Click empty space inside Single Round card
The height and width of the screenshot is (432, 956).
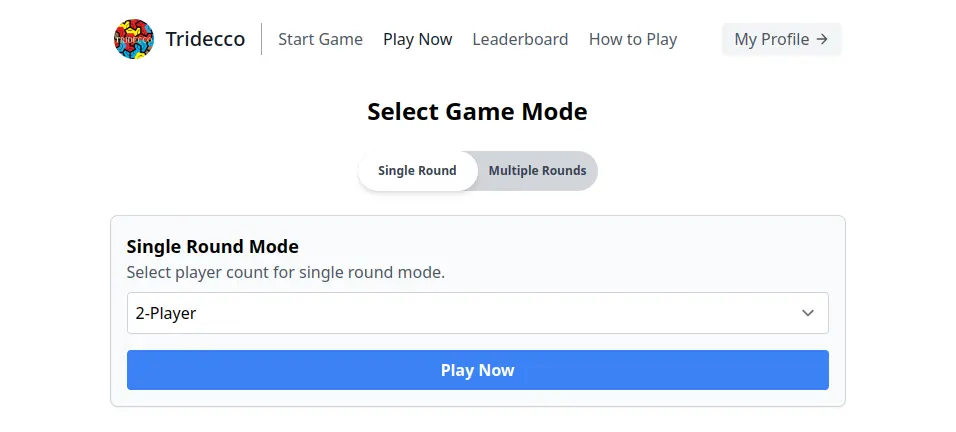click(650, 255)
